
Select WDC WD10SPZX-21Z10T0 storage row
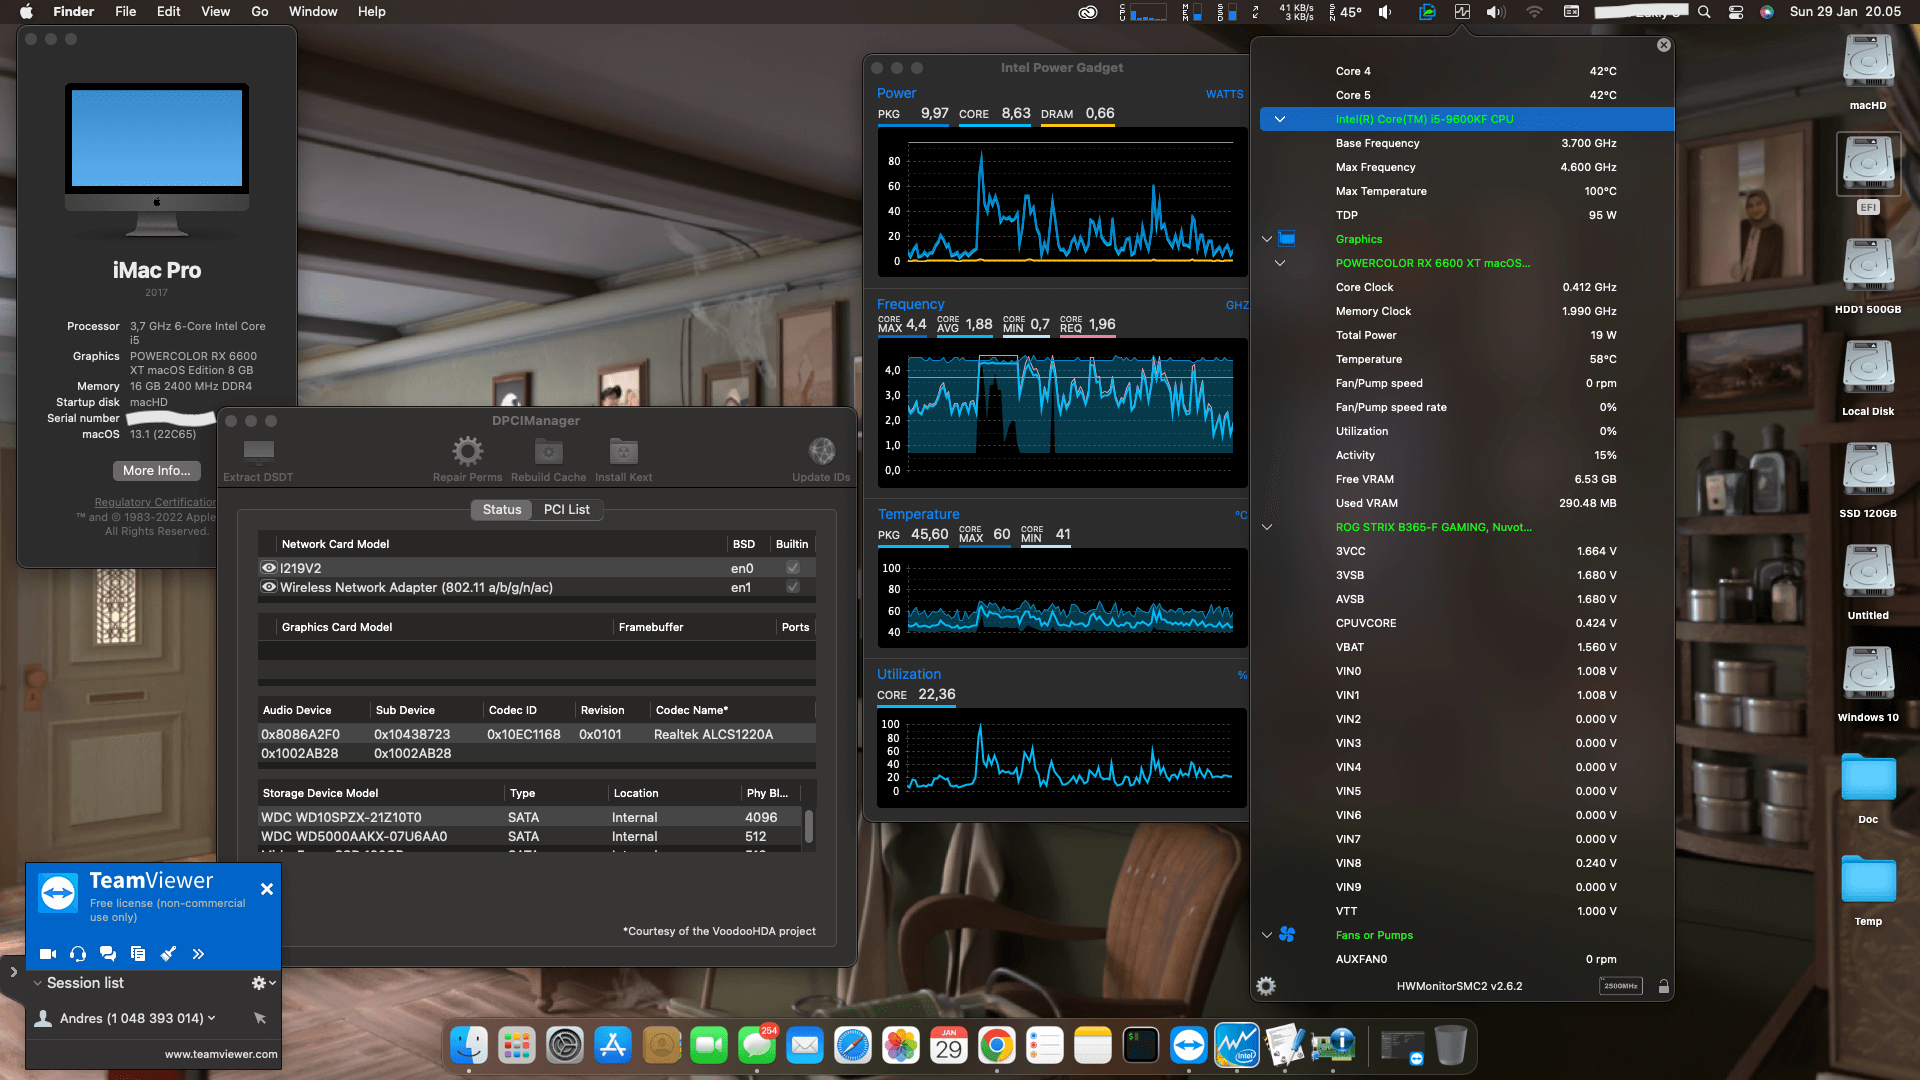(530, 817)
